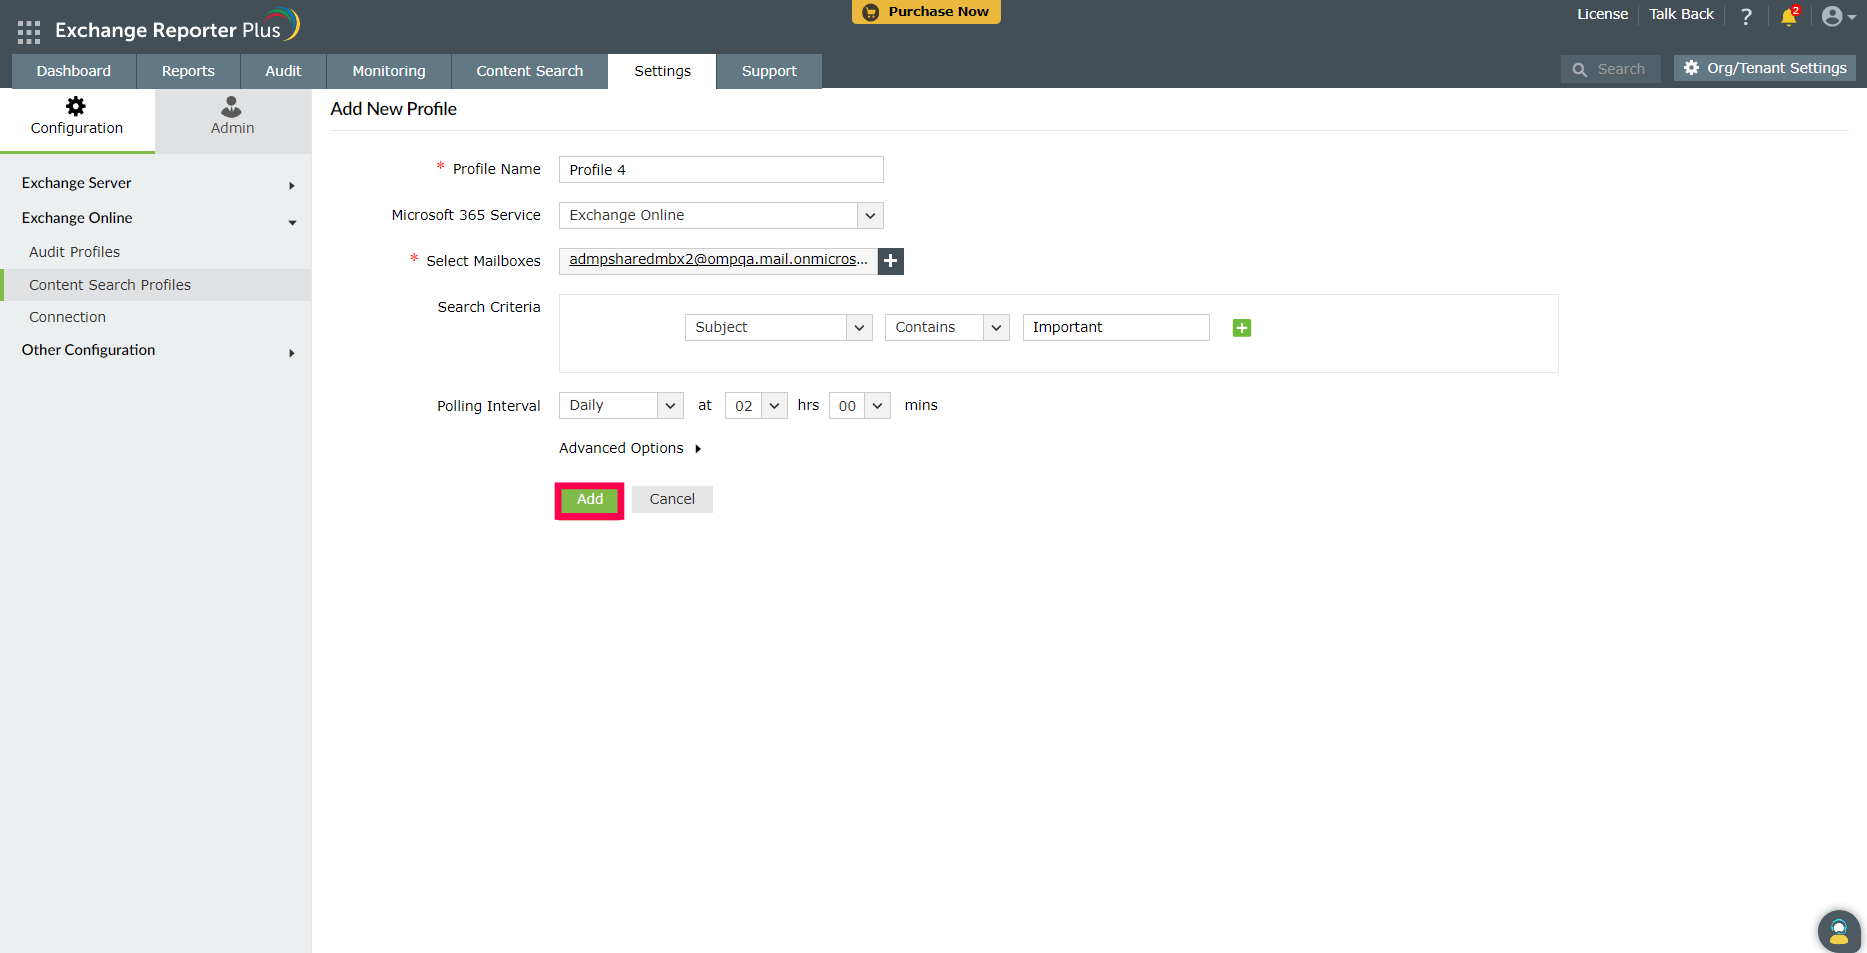Select the Settings tab
The image size is (1867, 953).
[x=662, y=71]
